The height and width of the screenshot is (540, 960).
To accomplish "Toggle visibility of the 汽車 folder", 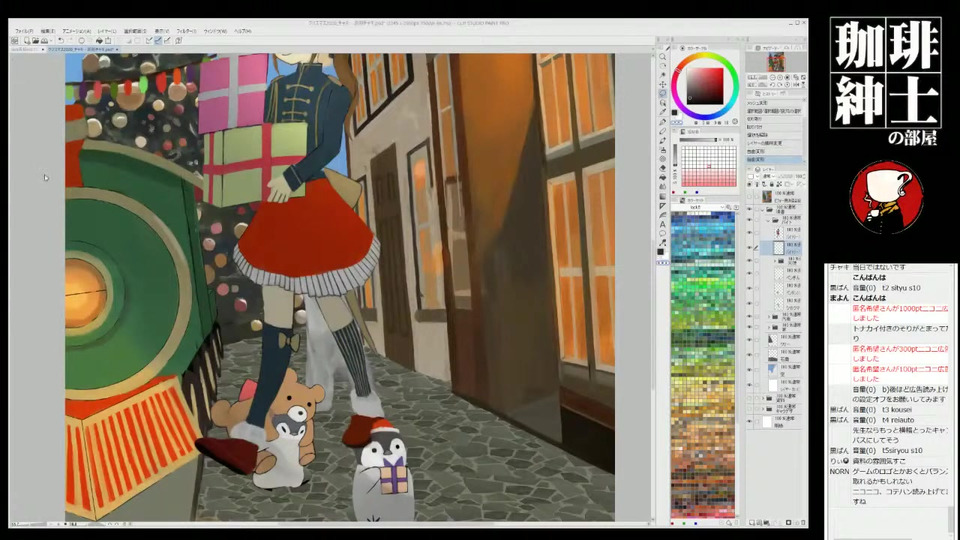I will coord(749,317).
